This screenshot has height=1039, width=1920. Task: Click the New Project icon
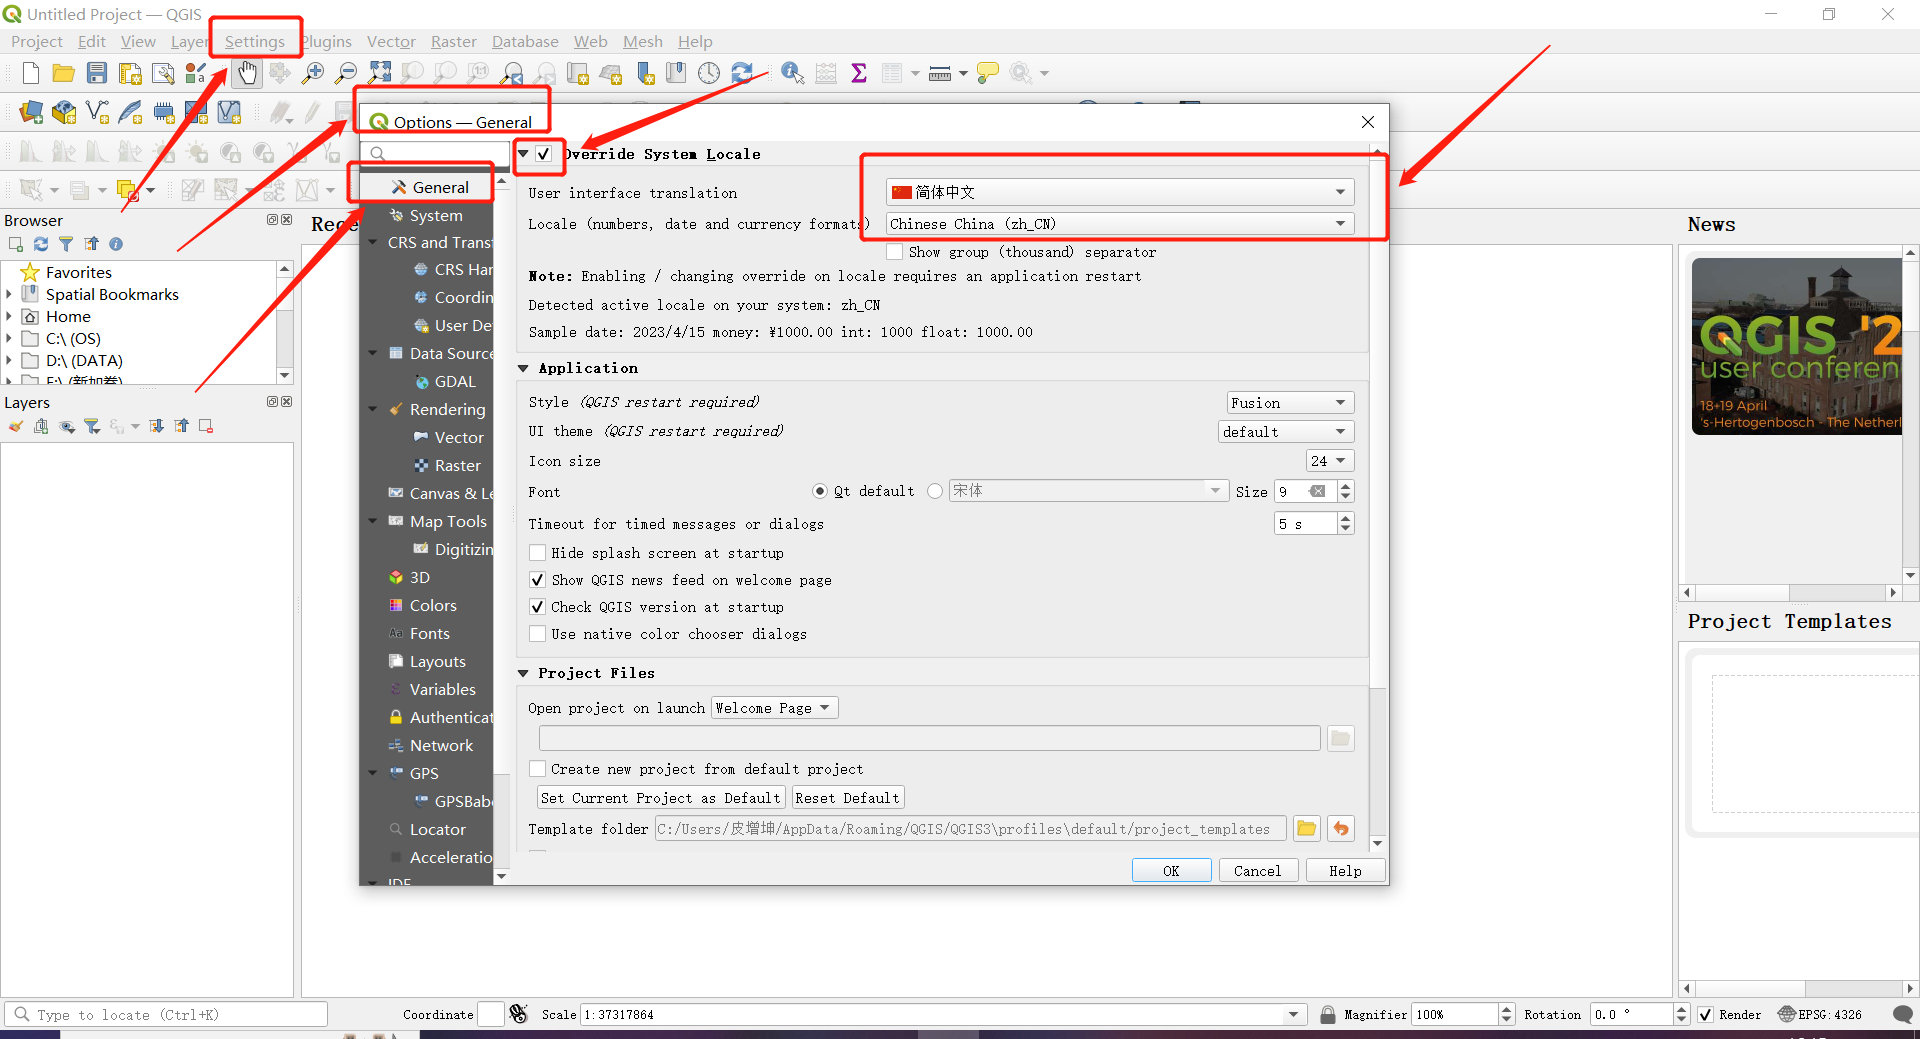point(31,73)
